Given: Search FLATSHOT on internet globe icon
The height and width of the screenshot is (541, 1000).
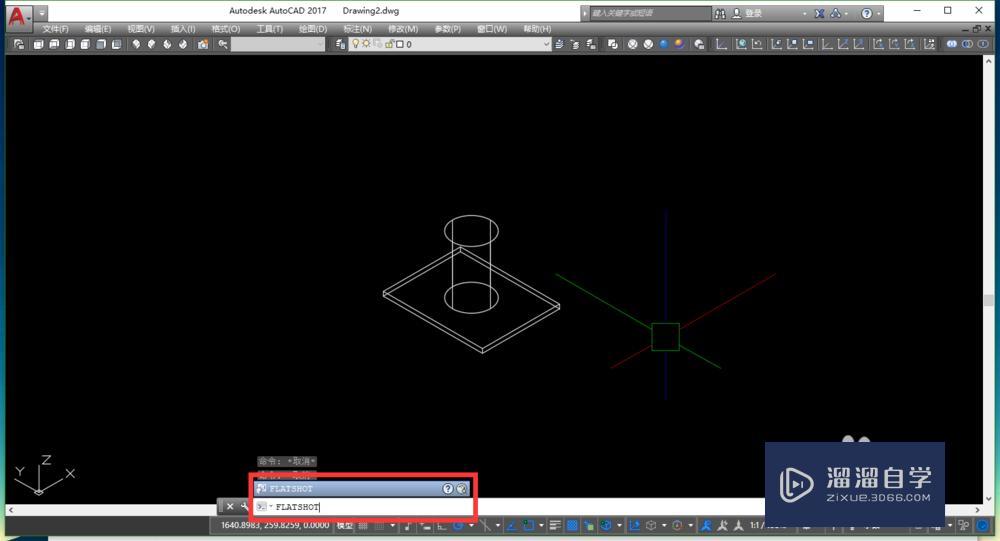Looking at the screenshot, I should (462, 488).
